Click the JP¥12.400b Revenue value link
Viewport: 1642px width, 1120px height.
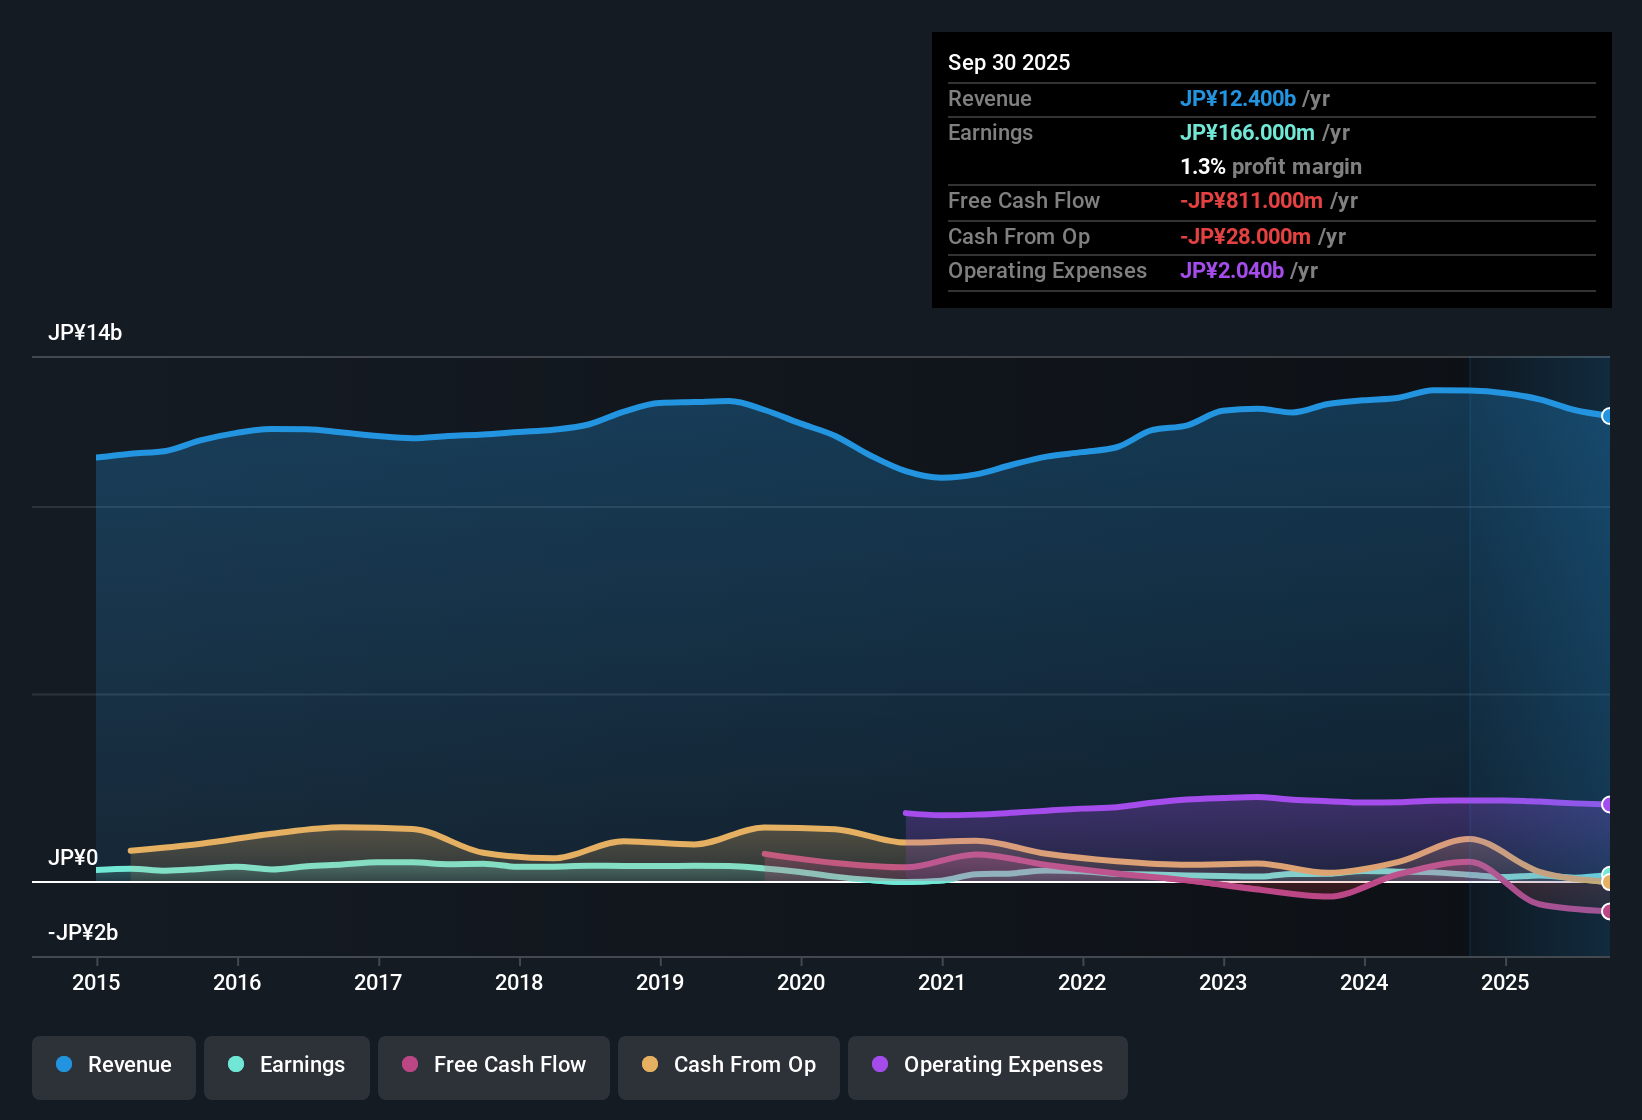click(1239, 98)
